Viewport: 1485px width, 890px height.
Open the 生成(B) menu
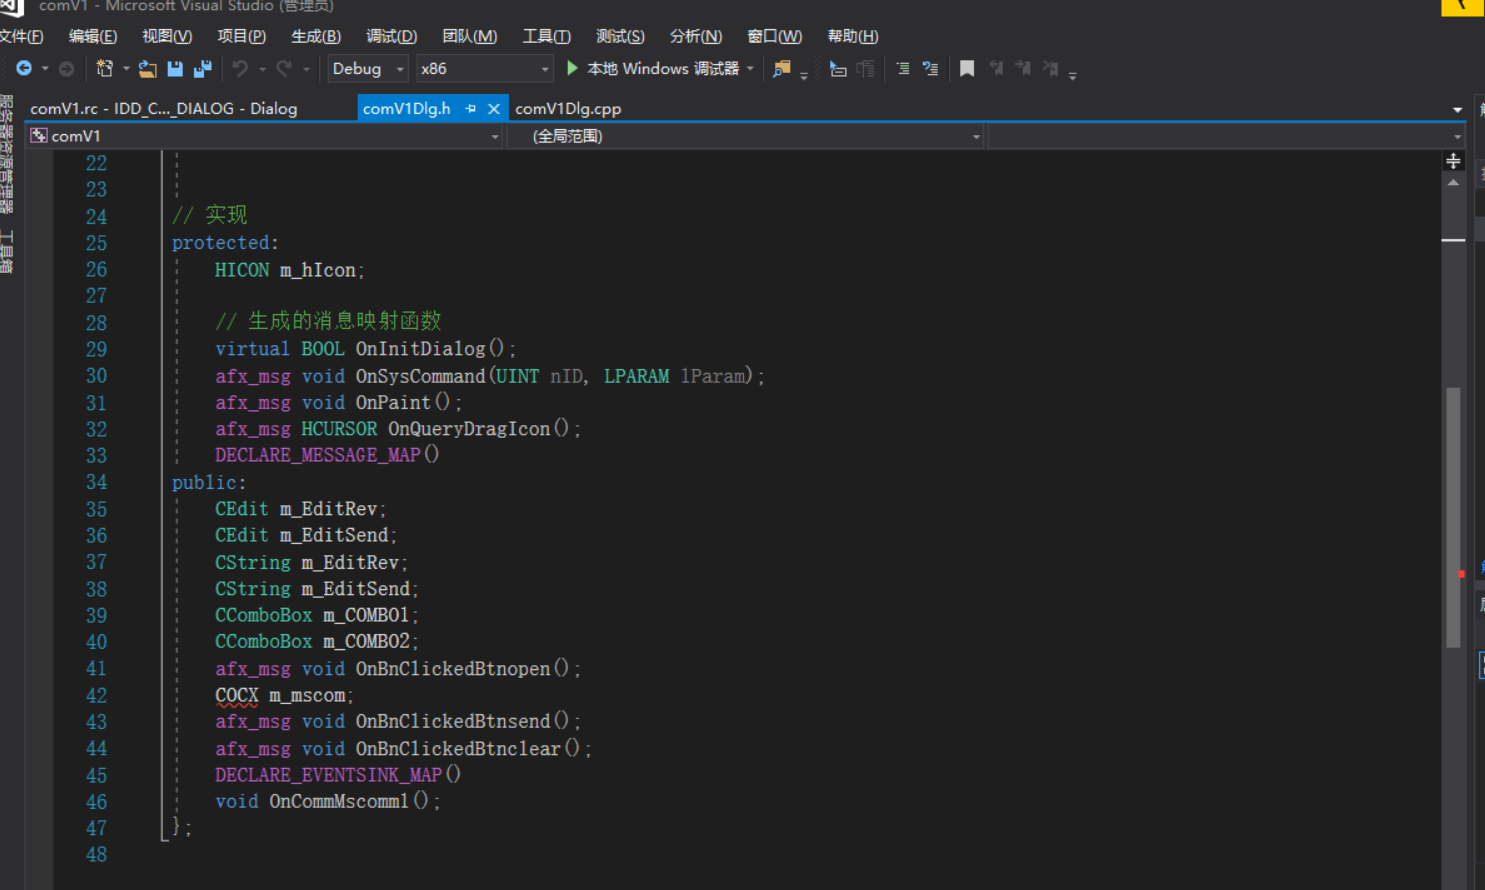point(316,37)
